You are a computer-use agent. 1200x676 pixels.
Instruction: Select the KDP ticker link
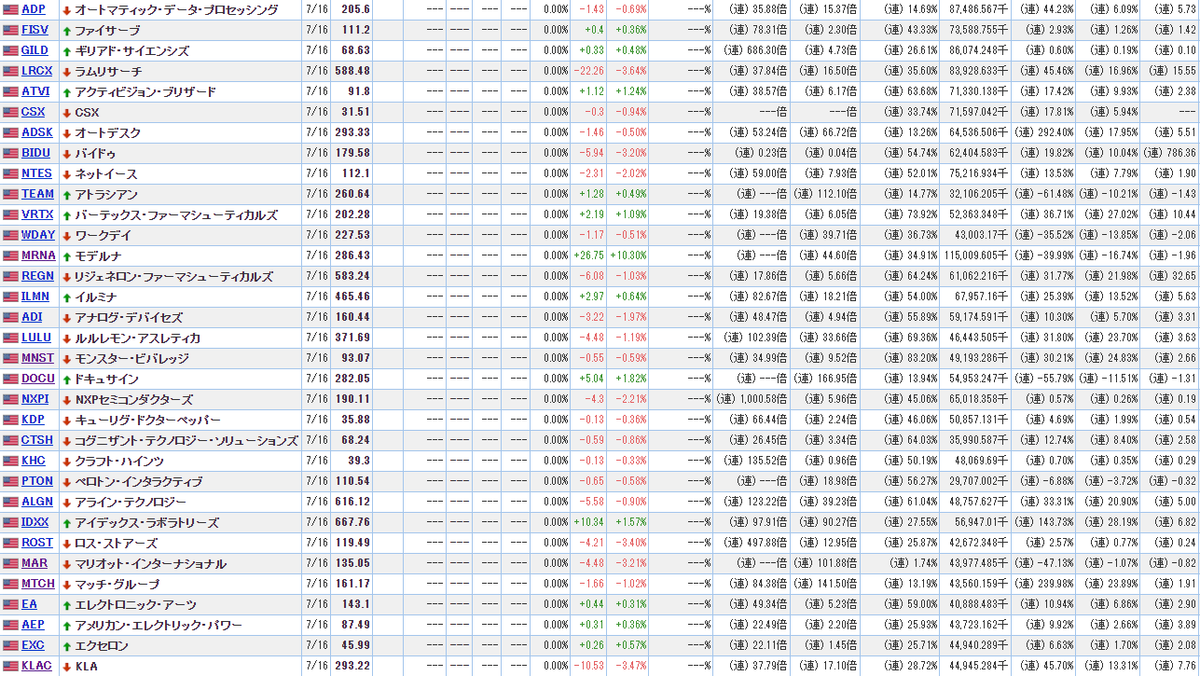pyautogui.click(x=33, y=419)
